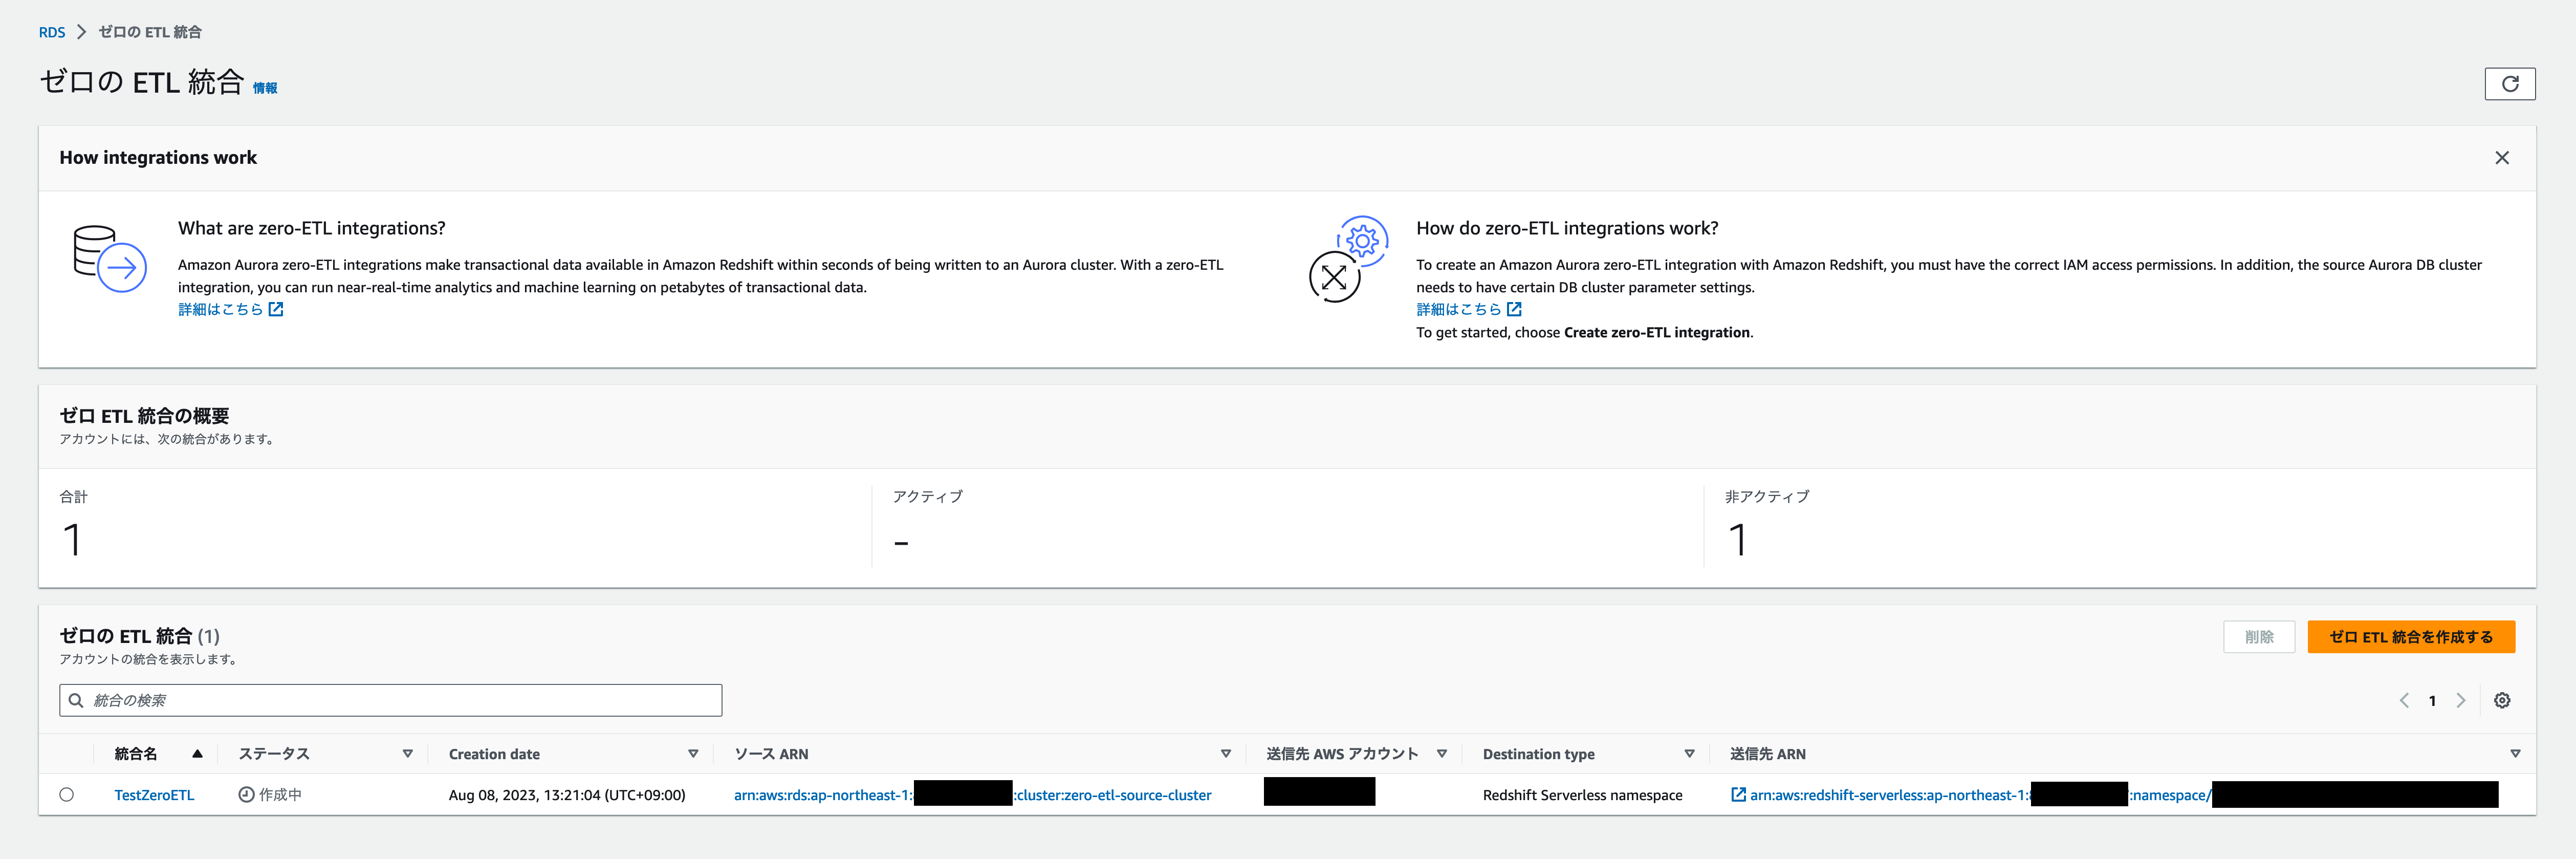Click the 非アクティブ count value
The width and height of the screenshot is (2576, 859).
click(1738, 540)
